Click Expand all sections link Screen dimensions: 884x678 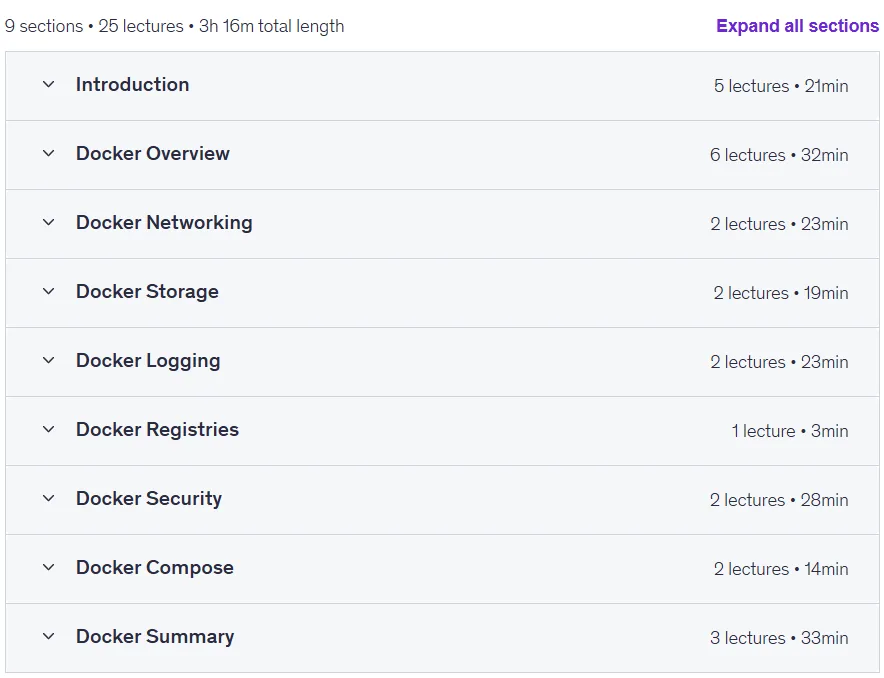click(797, 26)
